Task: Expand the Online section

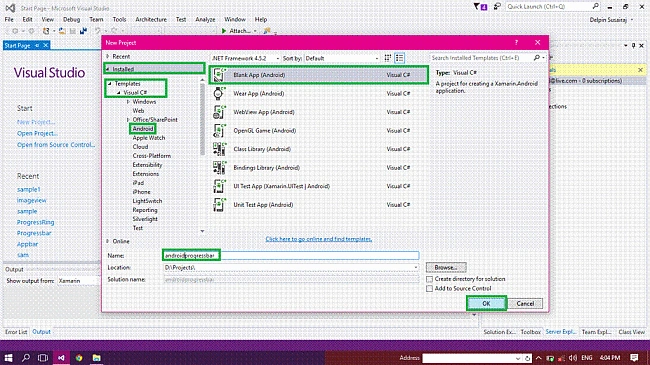Action: (107, 241)
